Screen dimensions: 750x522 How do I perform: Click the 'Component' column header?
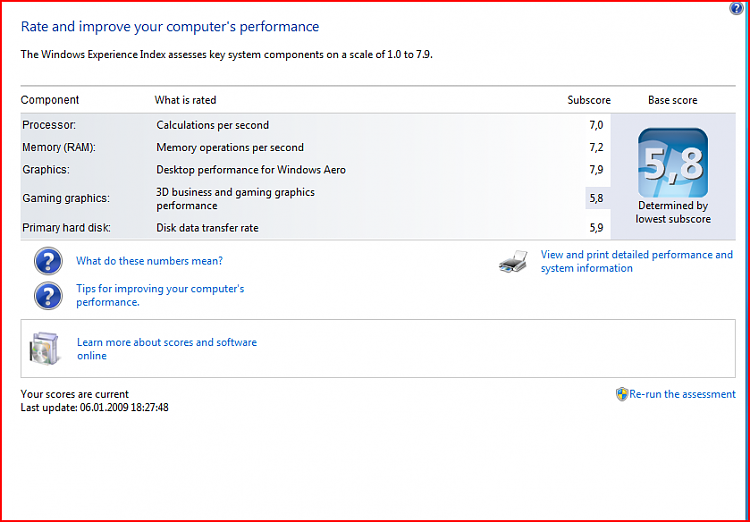coord(50,100)
